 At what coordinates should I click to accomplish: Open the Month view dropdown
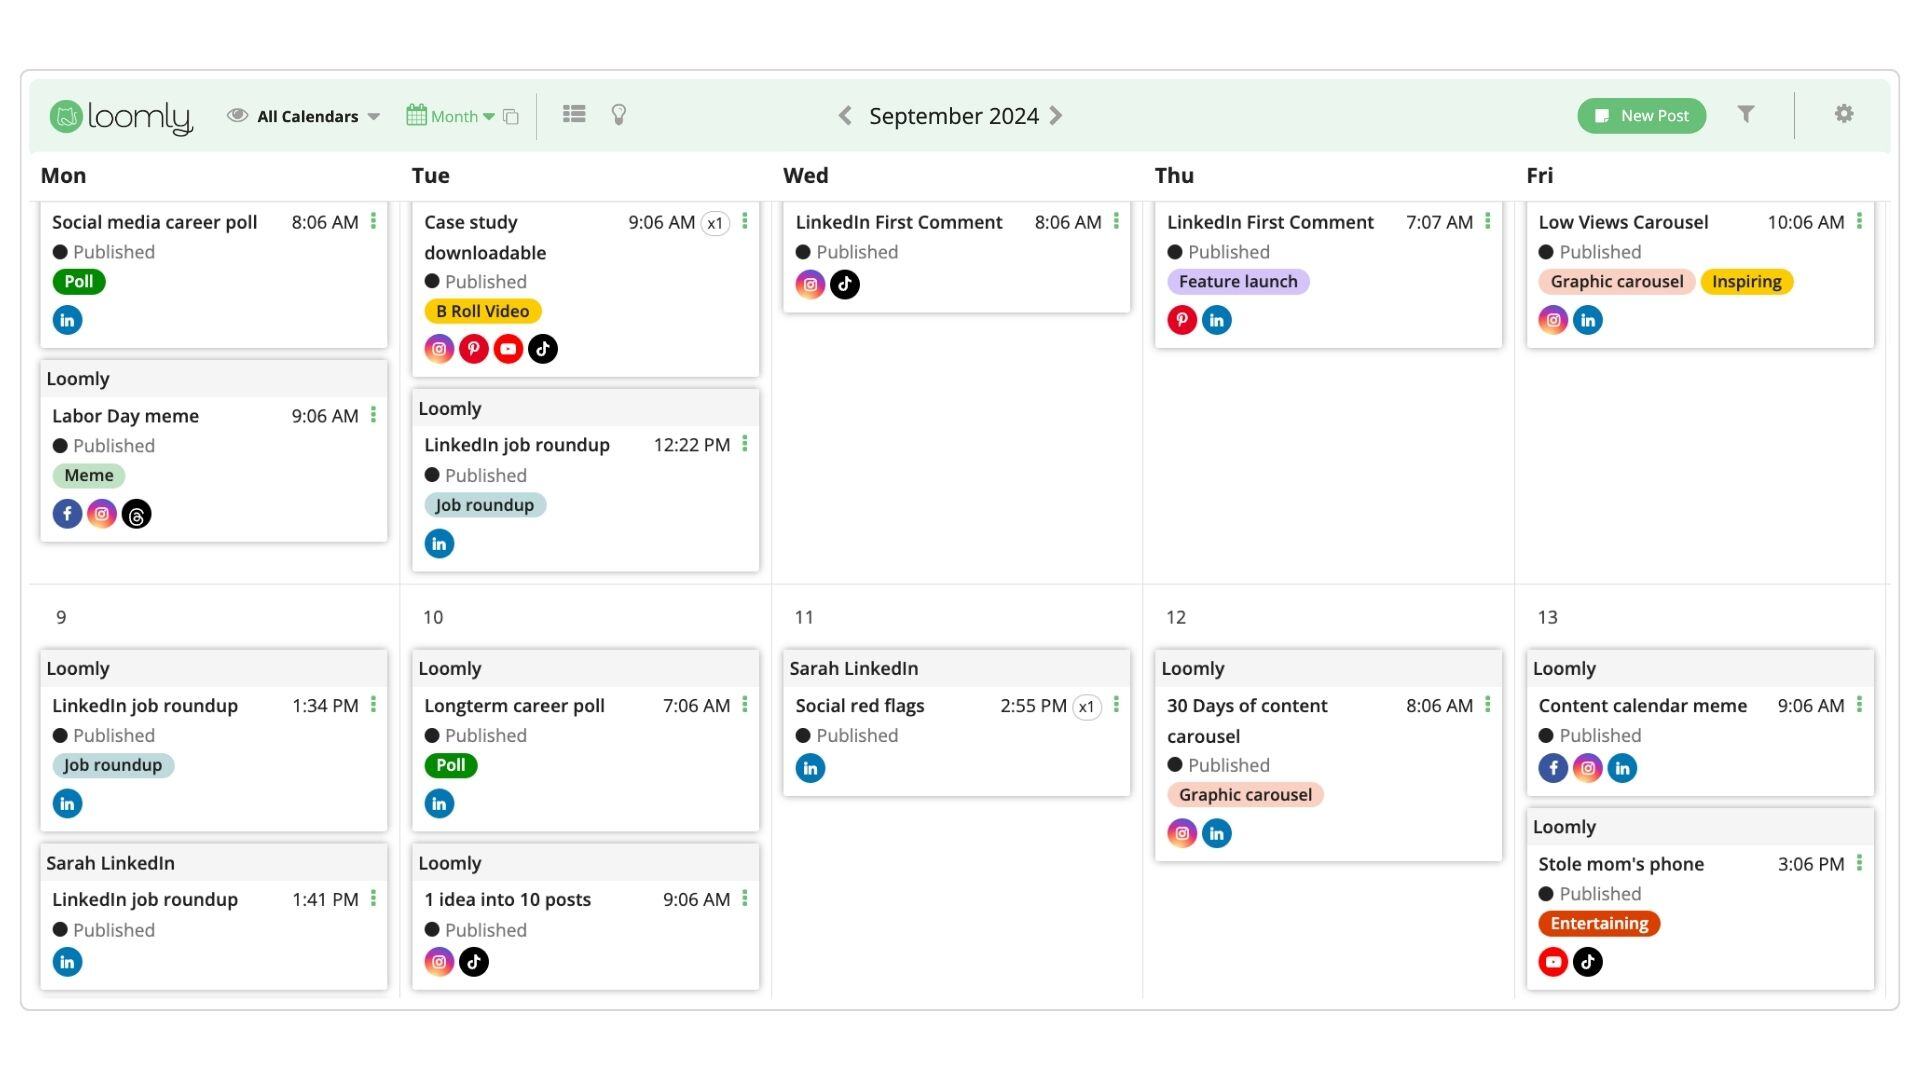tap(457, 116)
